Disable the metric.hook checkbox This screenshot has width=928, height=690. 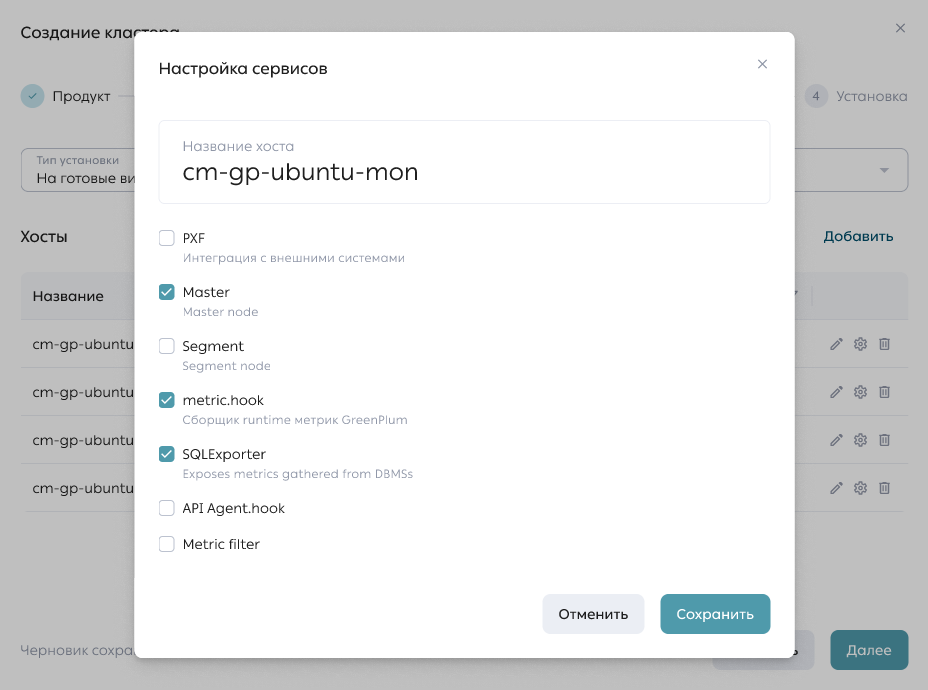[167, 400]
